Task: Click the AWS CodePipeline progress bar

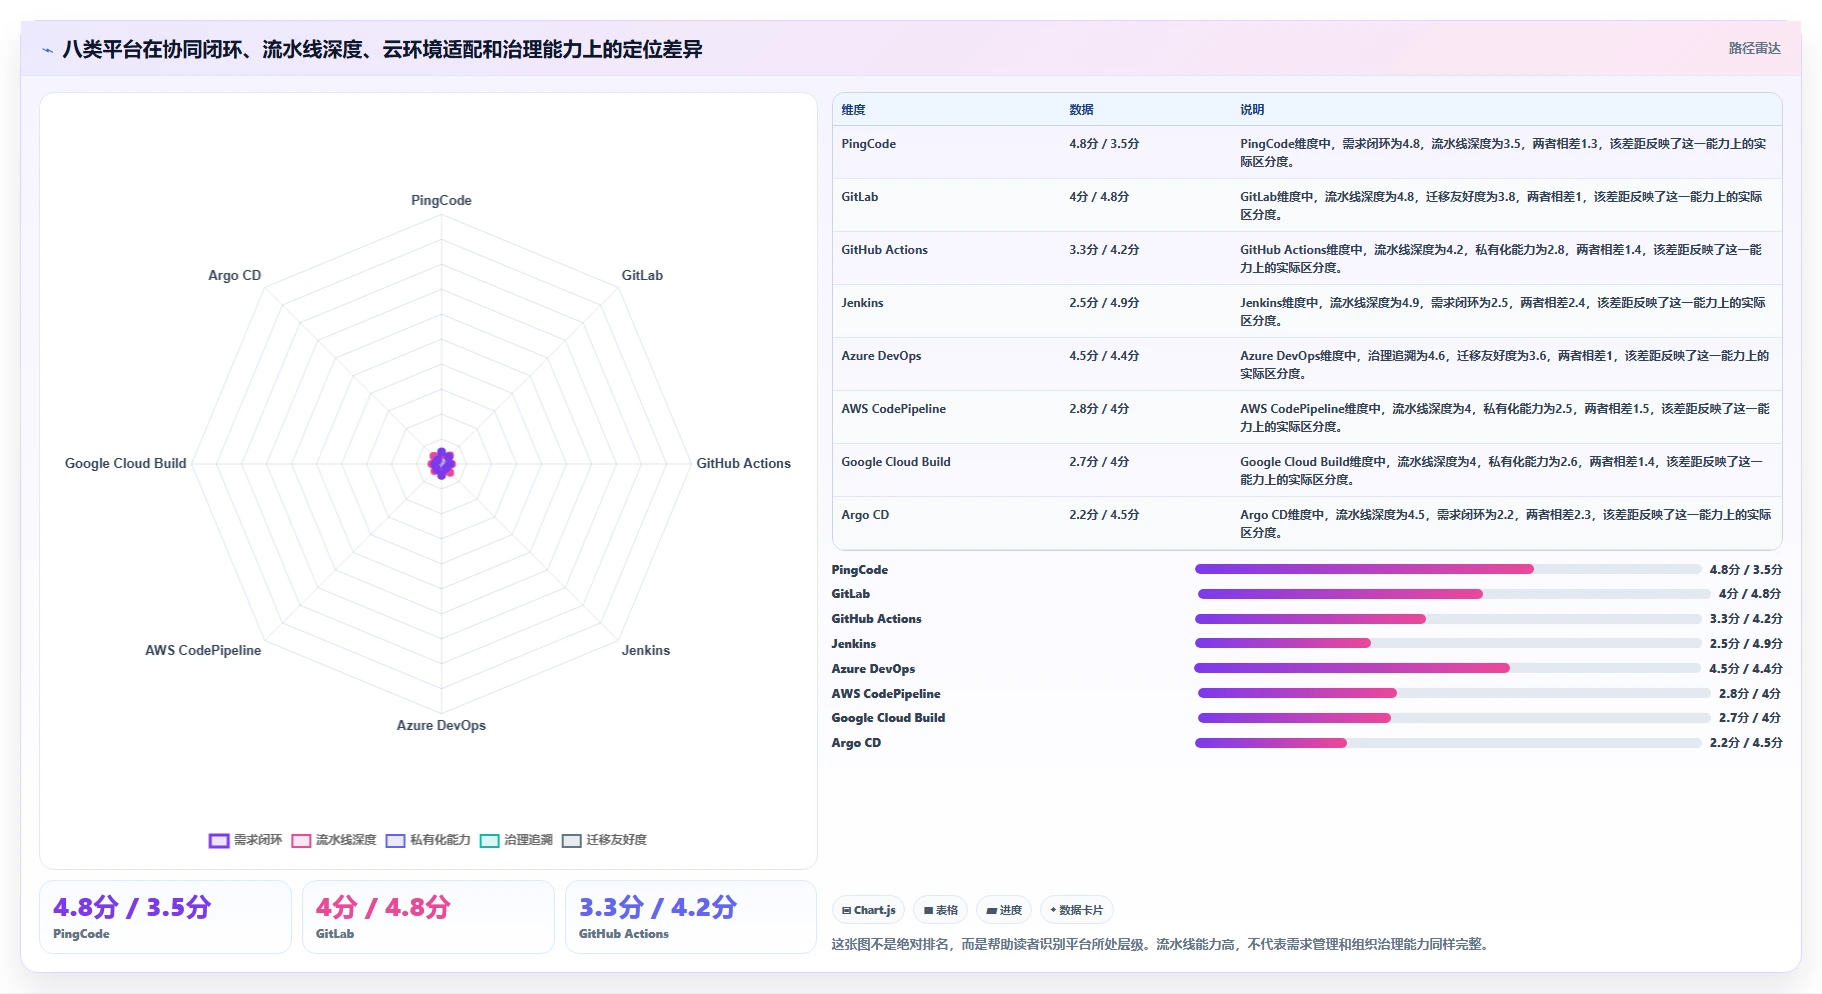Action: (1454, 693)
